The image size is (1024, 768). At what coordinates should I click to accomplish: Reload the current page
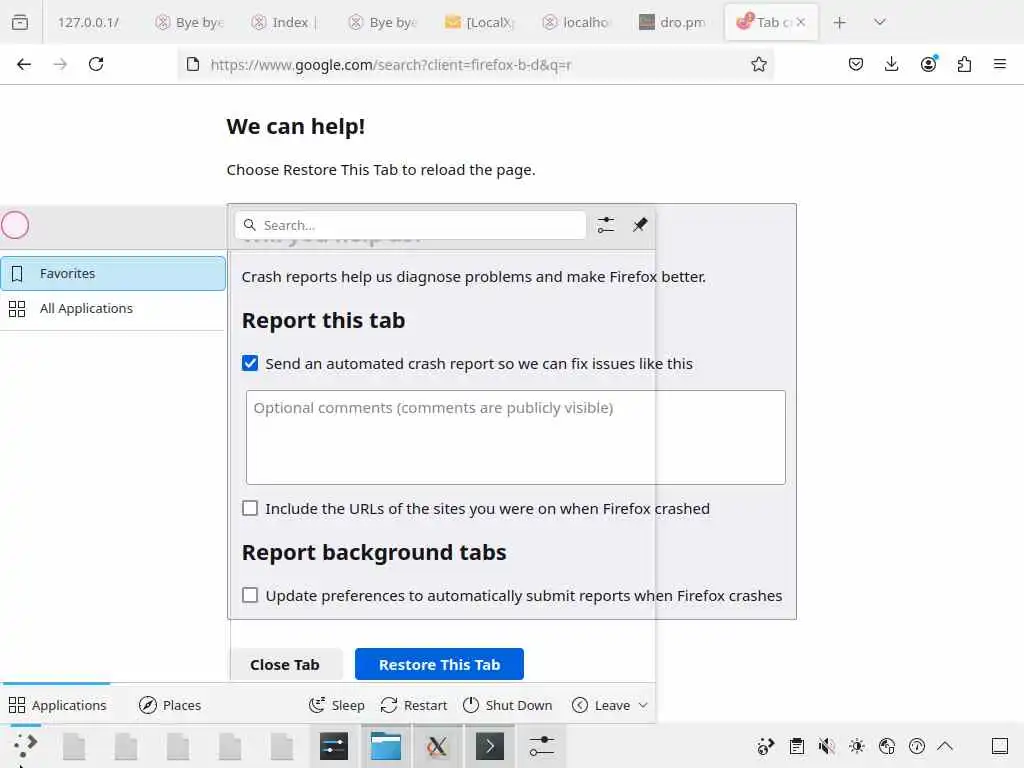pos(96,64)
